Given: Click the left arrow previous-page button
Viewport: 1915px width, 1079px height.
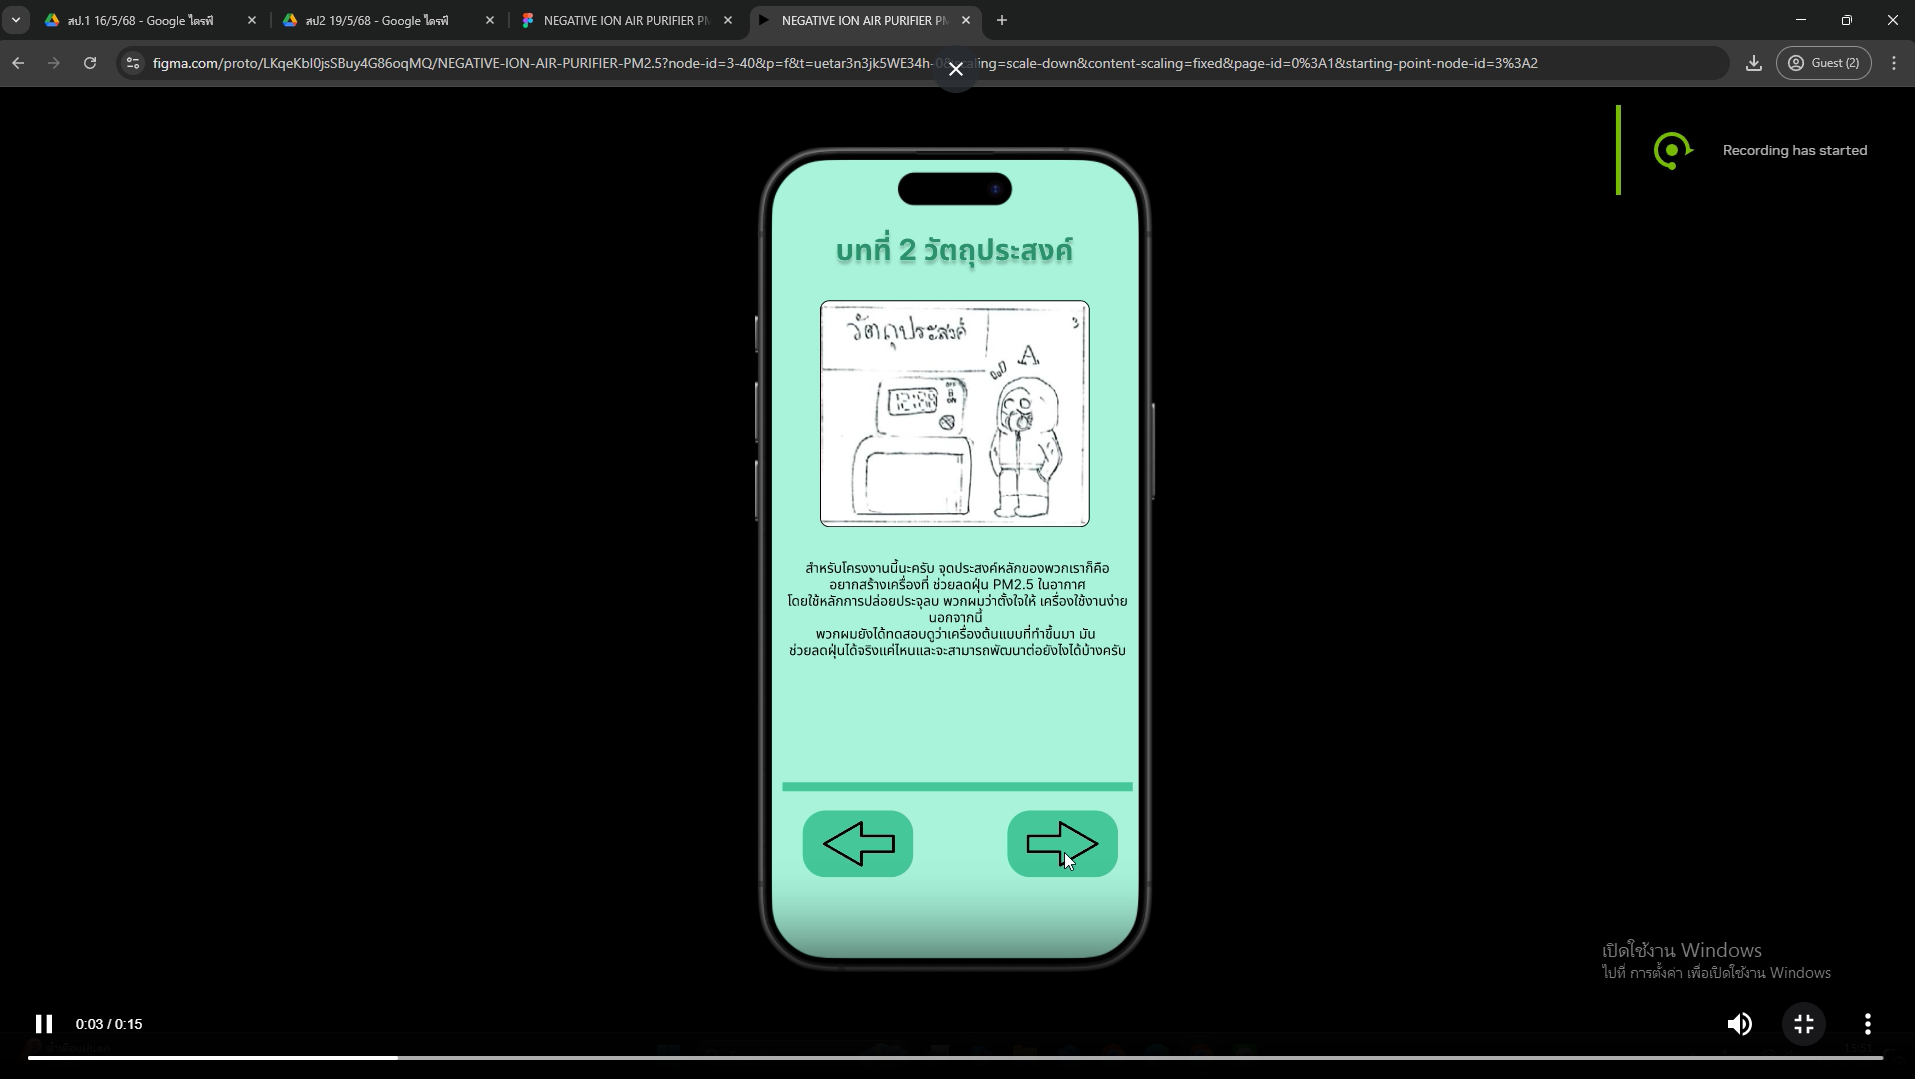Looking at the screenshot, I should click(x=857, y=843).
